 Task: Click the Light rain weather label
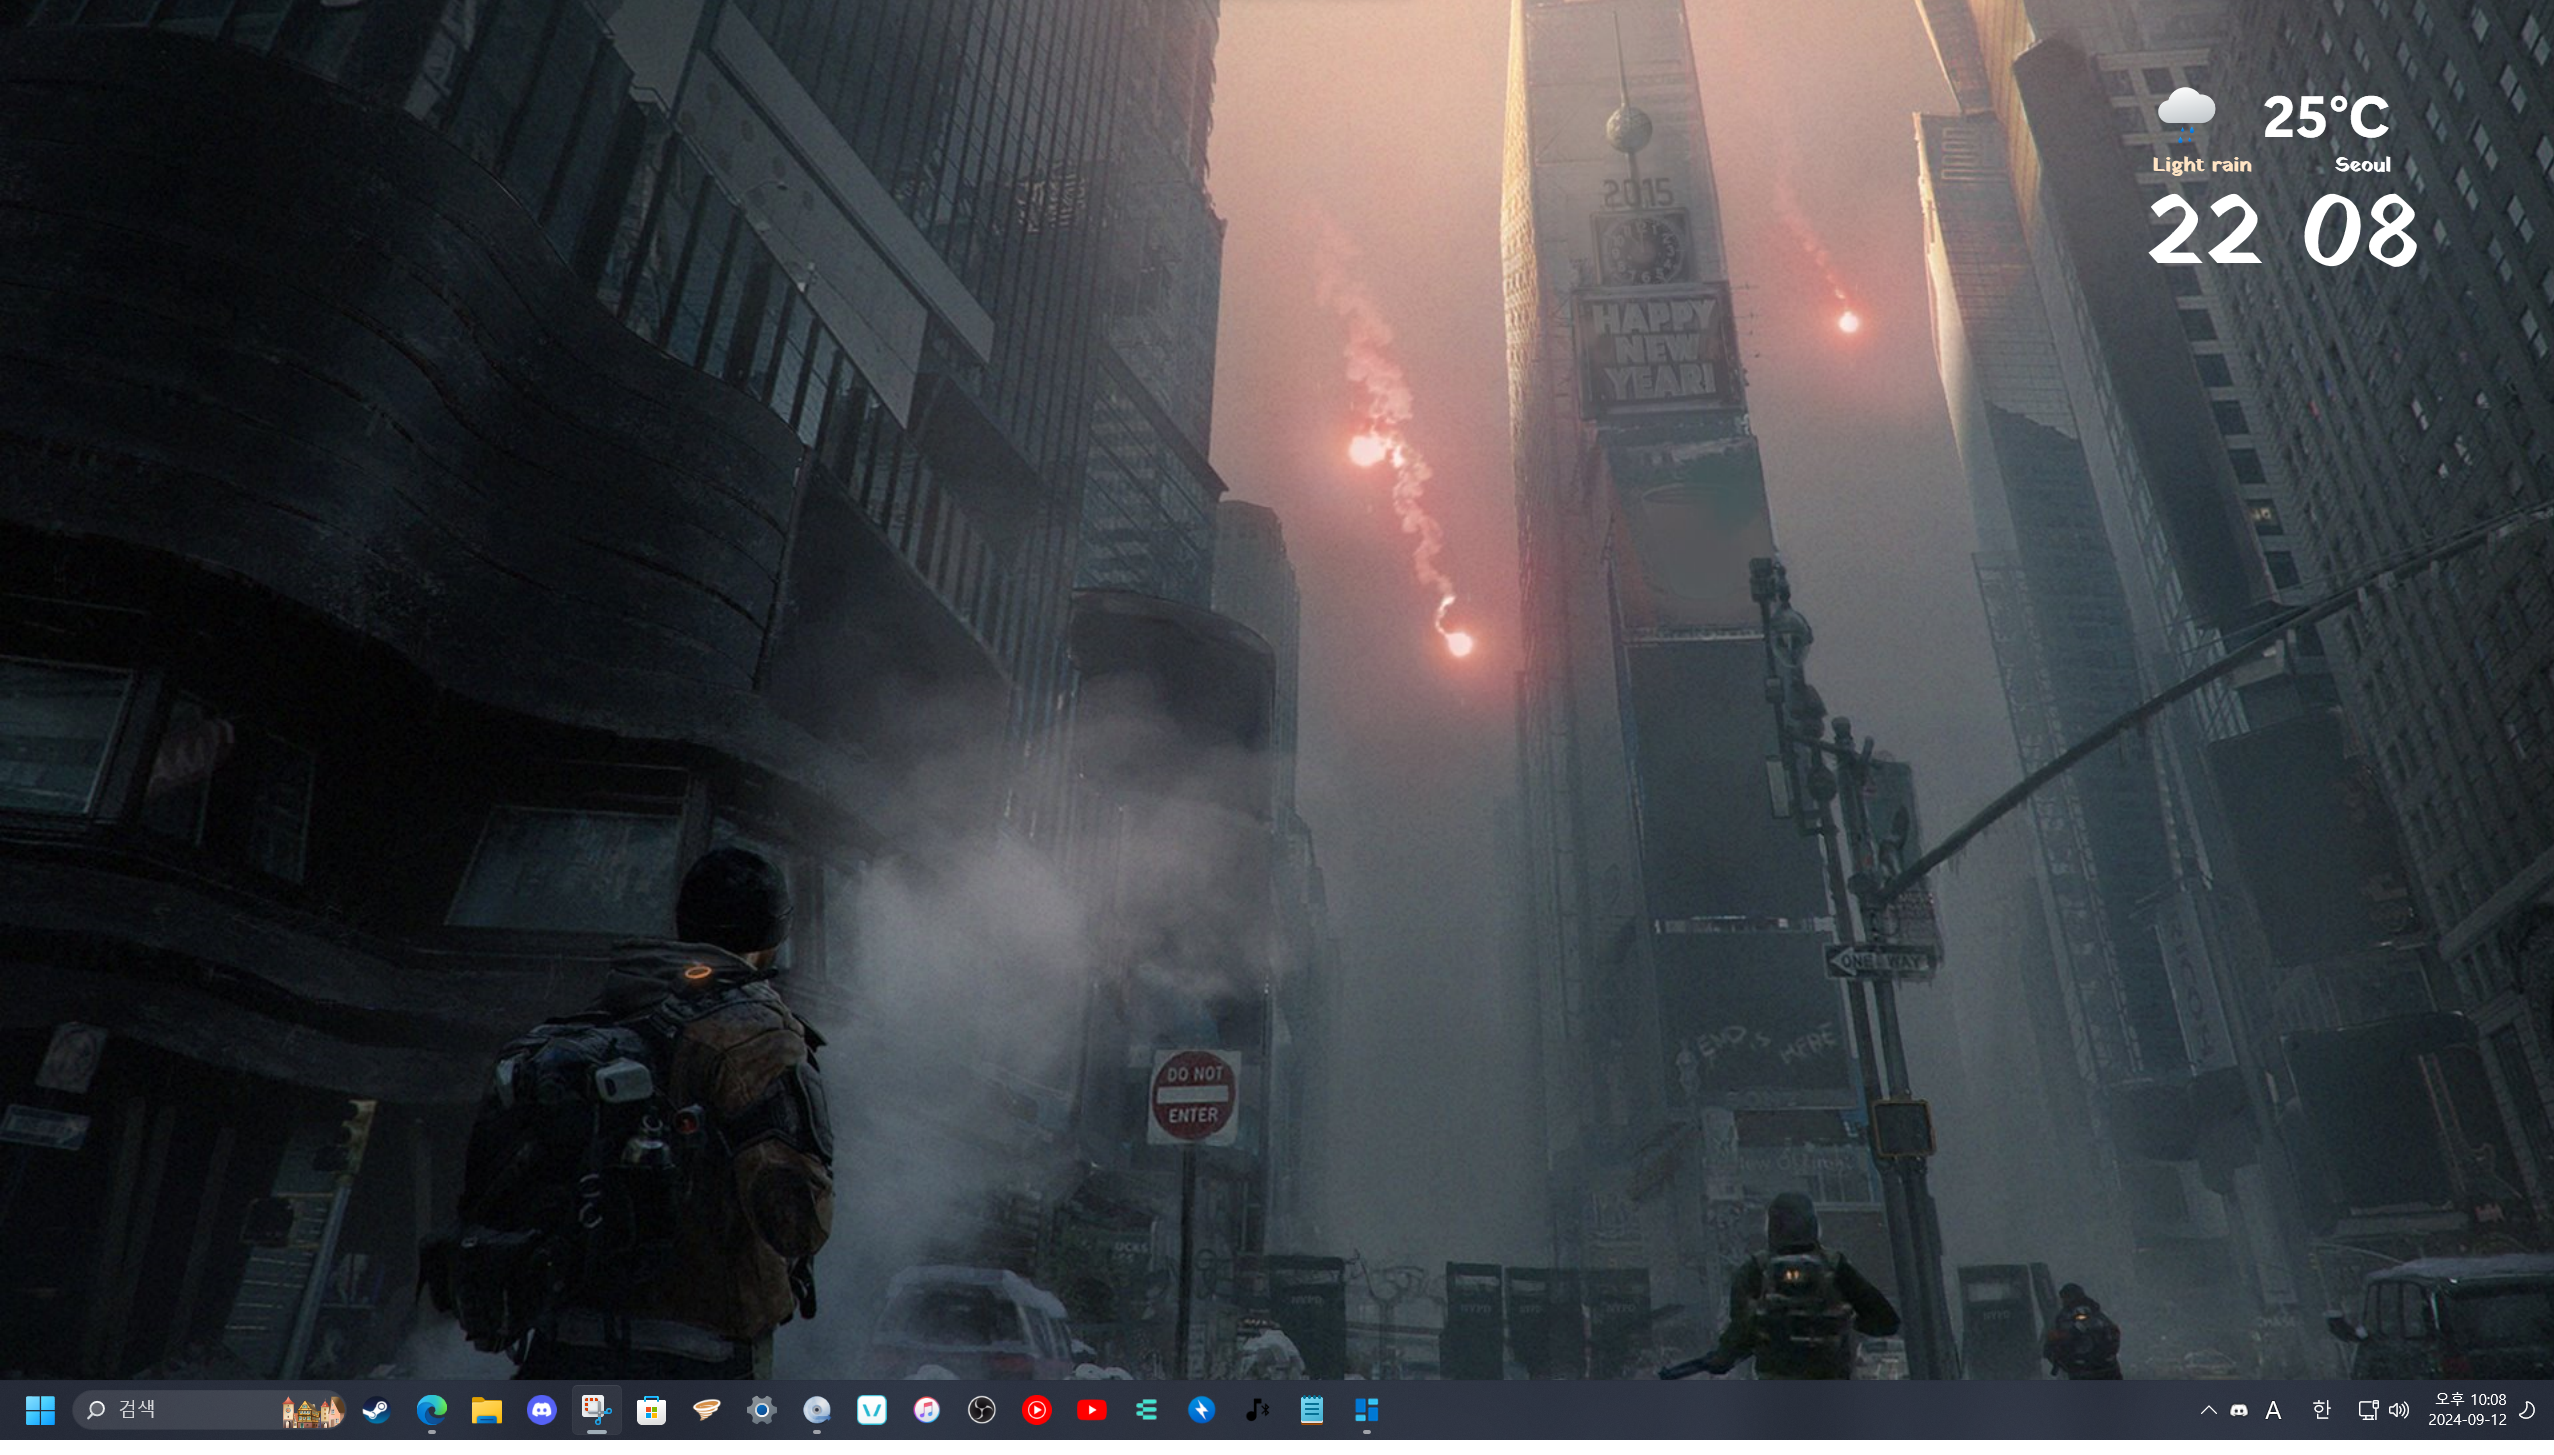tap(2202, 165)
